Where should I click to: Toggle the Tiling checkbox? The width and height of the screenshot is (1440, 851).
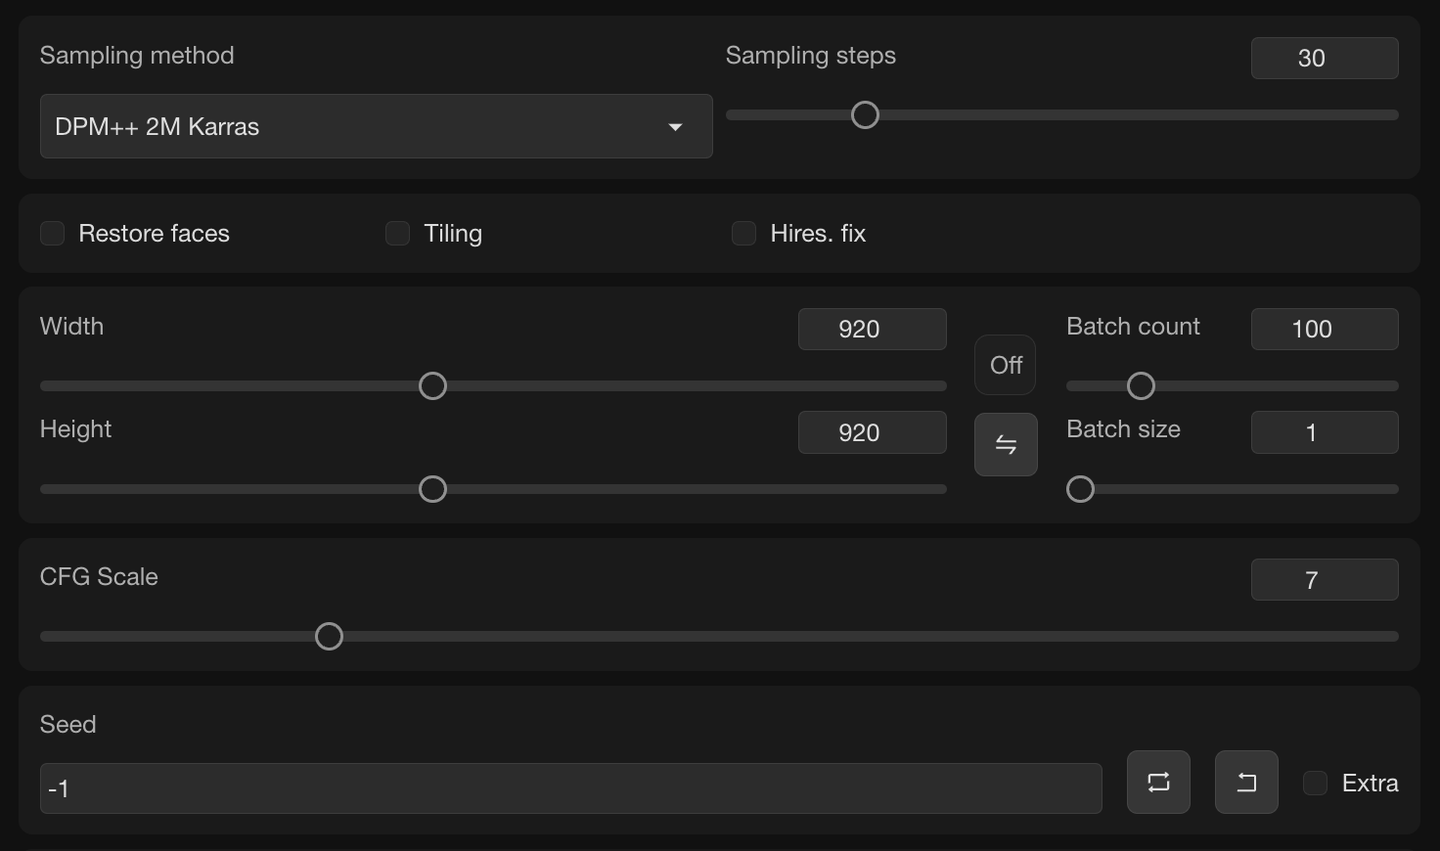pyautogui.click(x=398, y=234)
